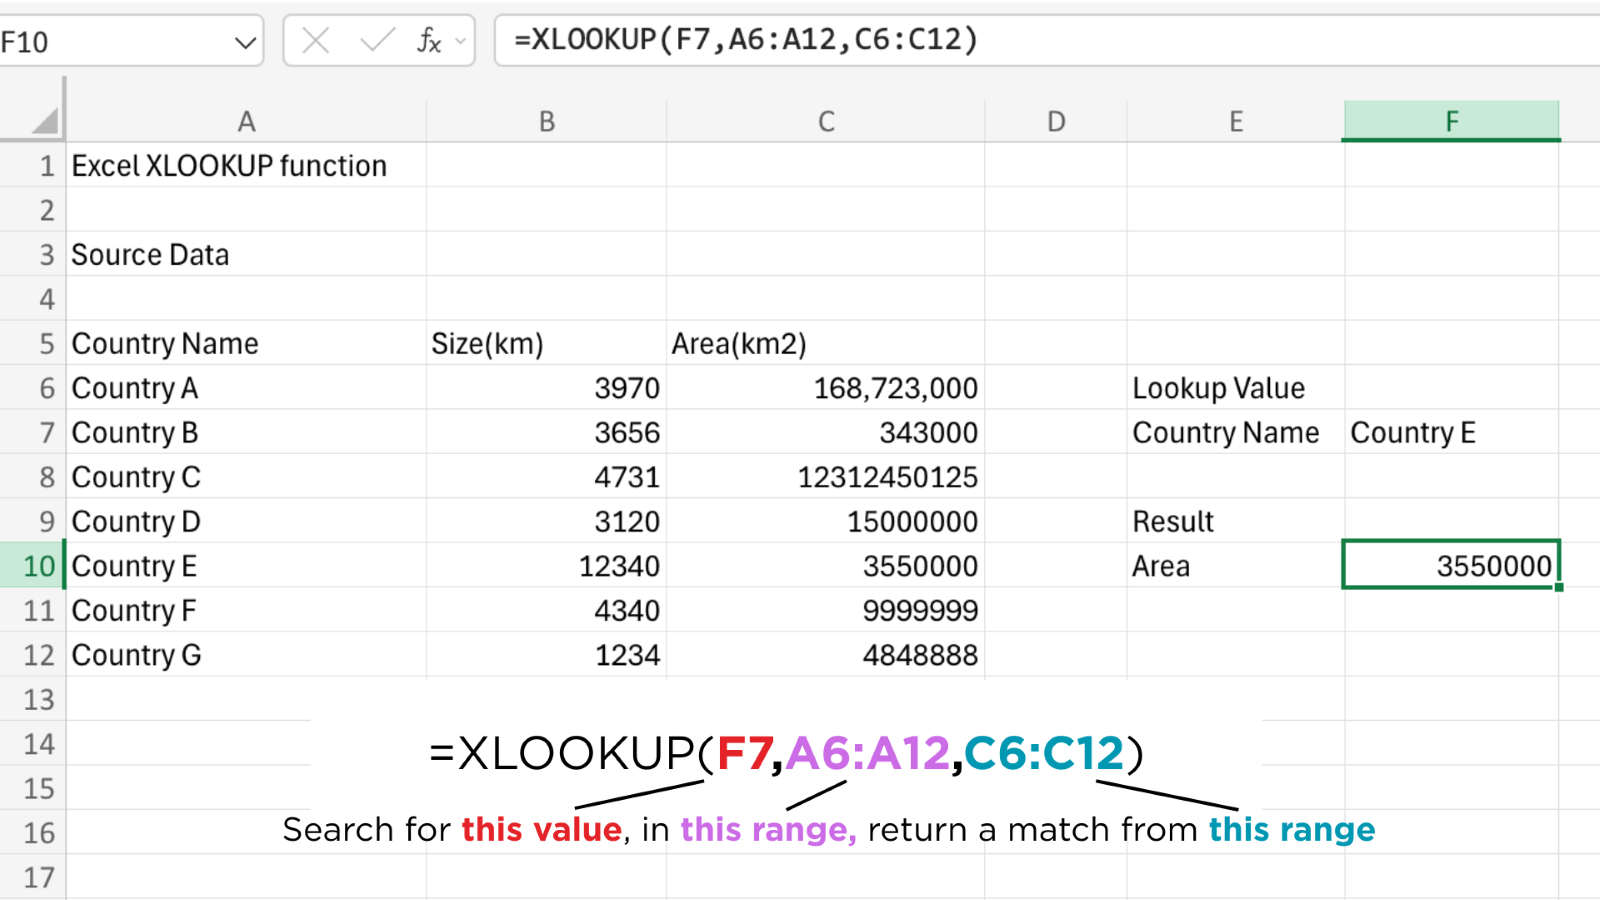Select the column F header

[x=1451, y=120]
